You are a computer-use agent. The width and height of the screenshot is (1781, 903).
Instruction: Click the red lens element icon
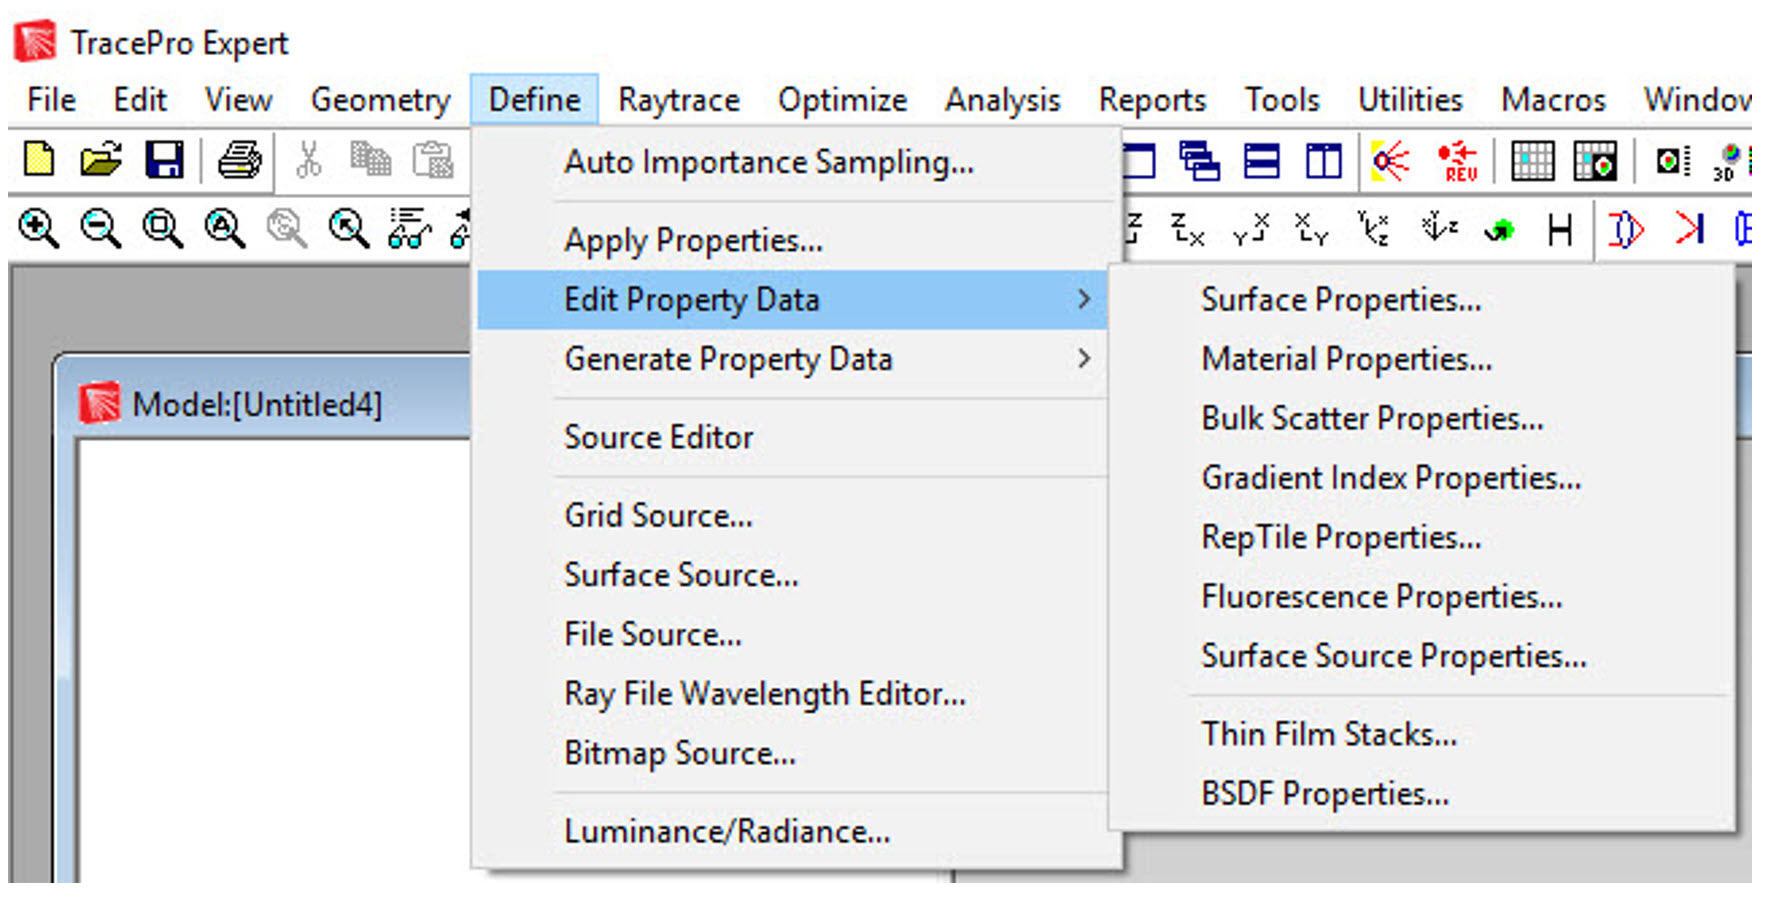1626,229
